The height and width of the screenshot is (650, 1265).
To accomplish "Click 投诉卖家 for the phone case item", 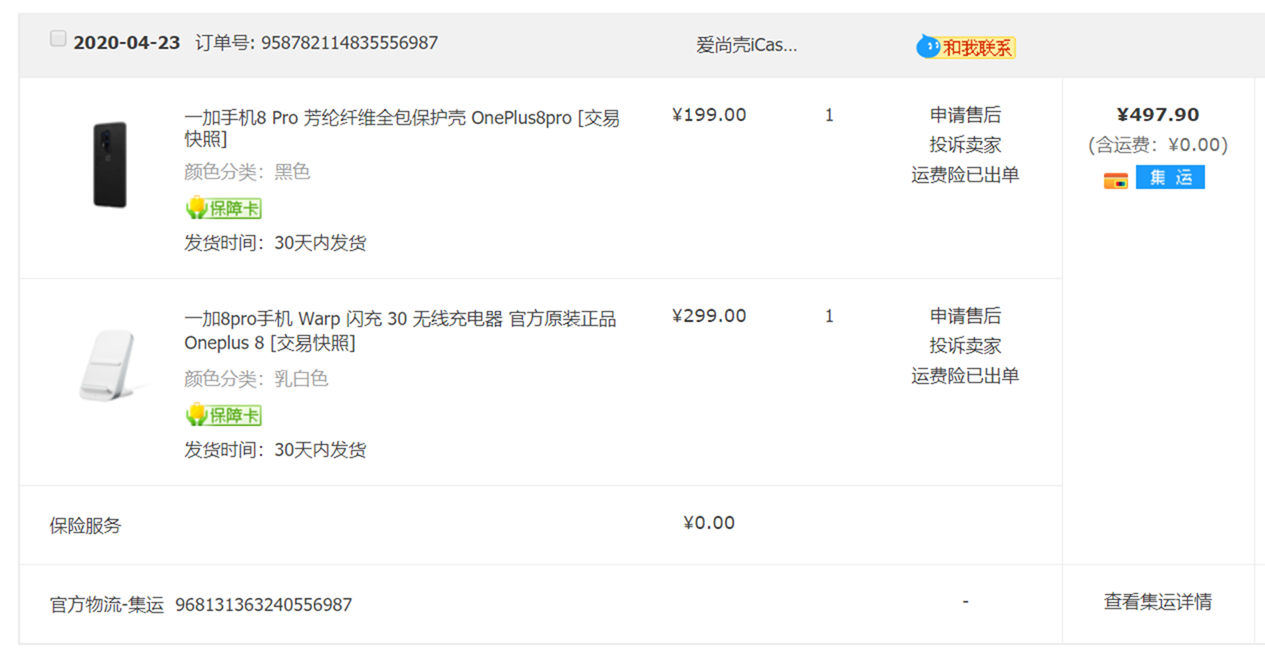I will [965, 145].
